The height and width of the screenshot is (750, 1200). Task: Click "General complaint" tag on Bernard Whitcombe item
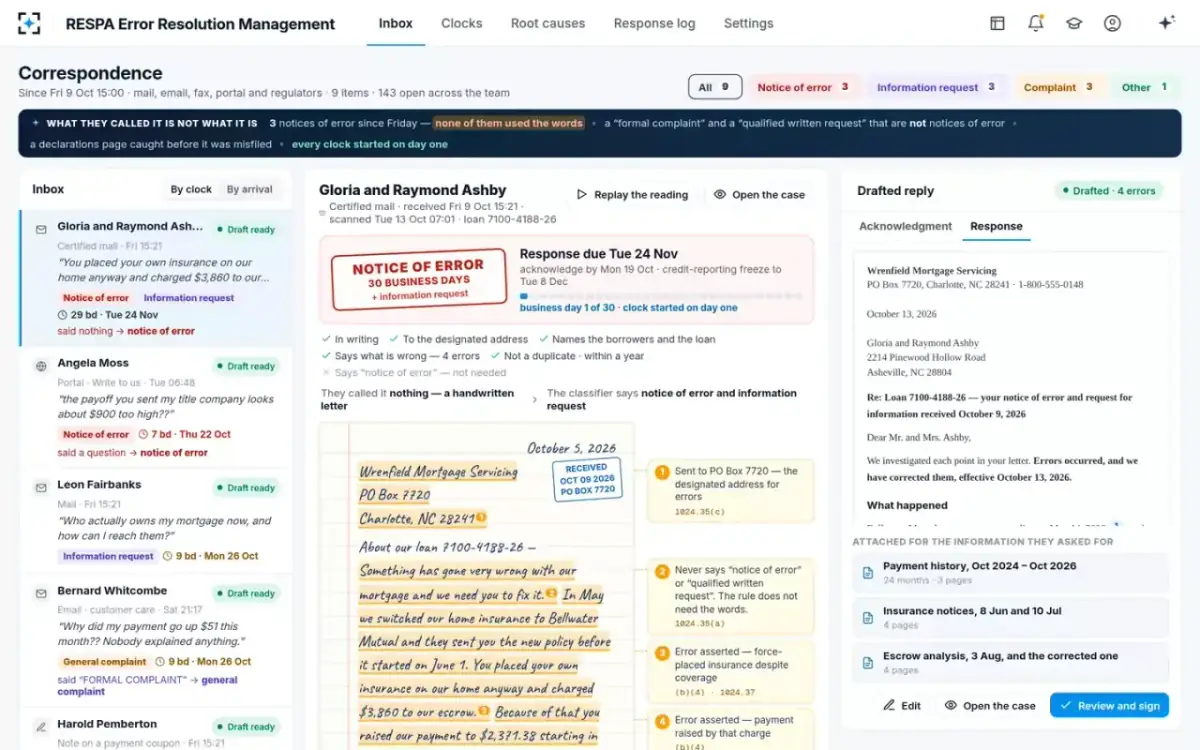click(105, 661)
